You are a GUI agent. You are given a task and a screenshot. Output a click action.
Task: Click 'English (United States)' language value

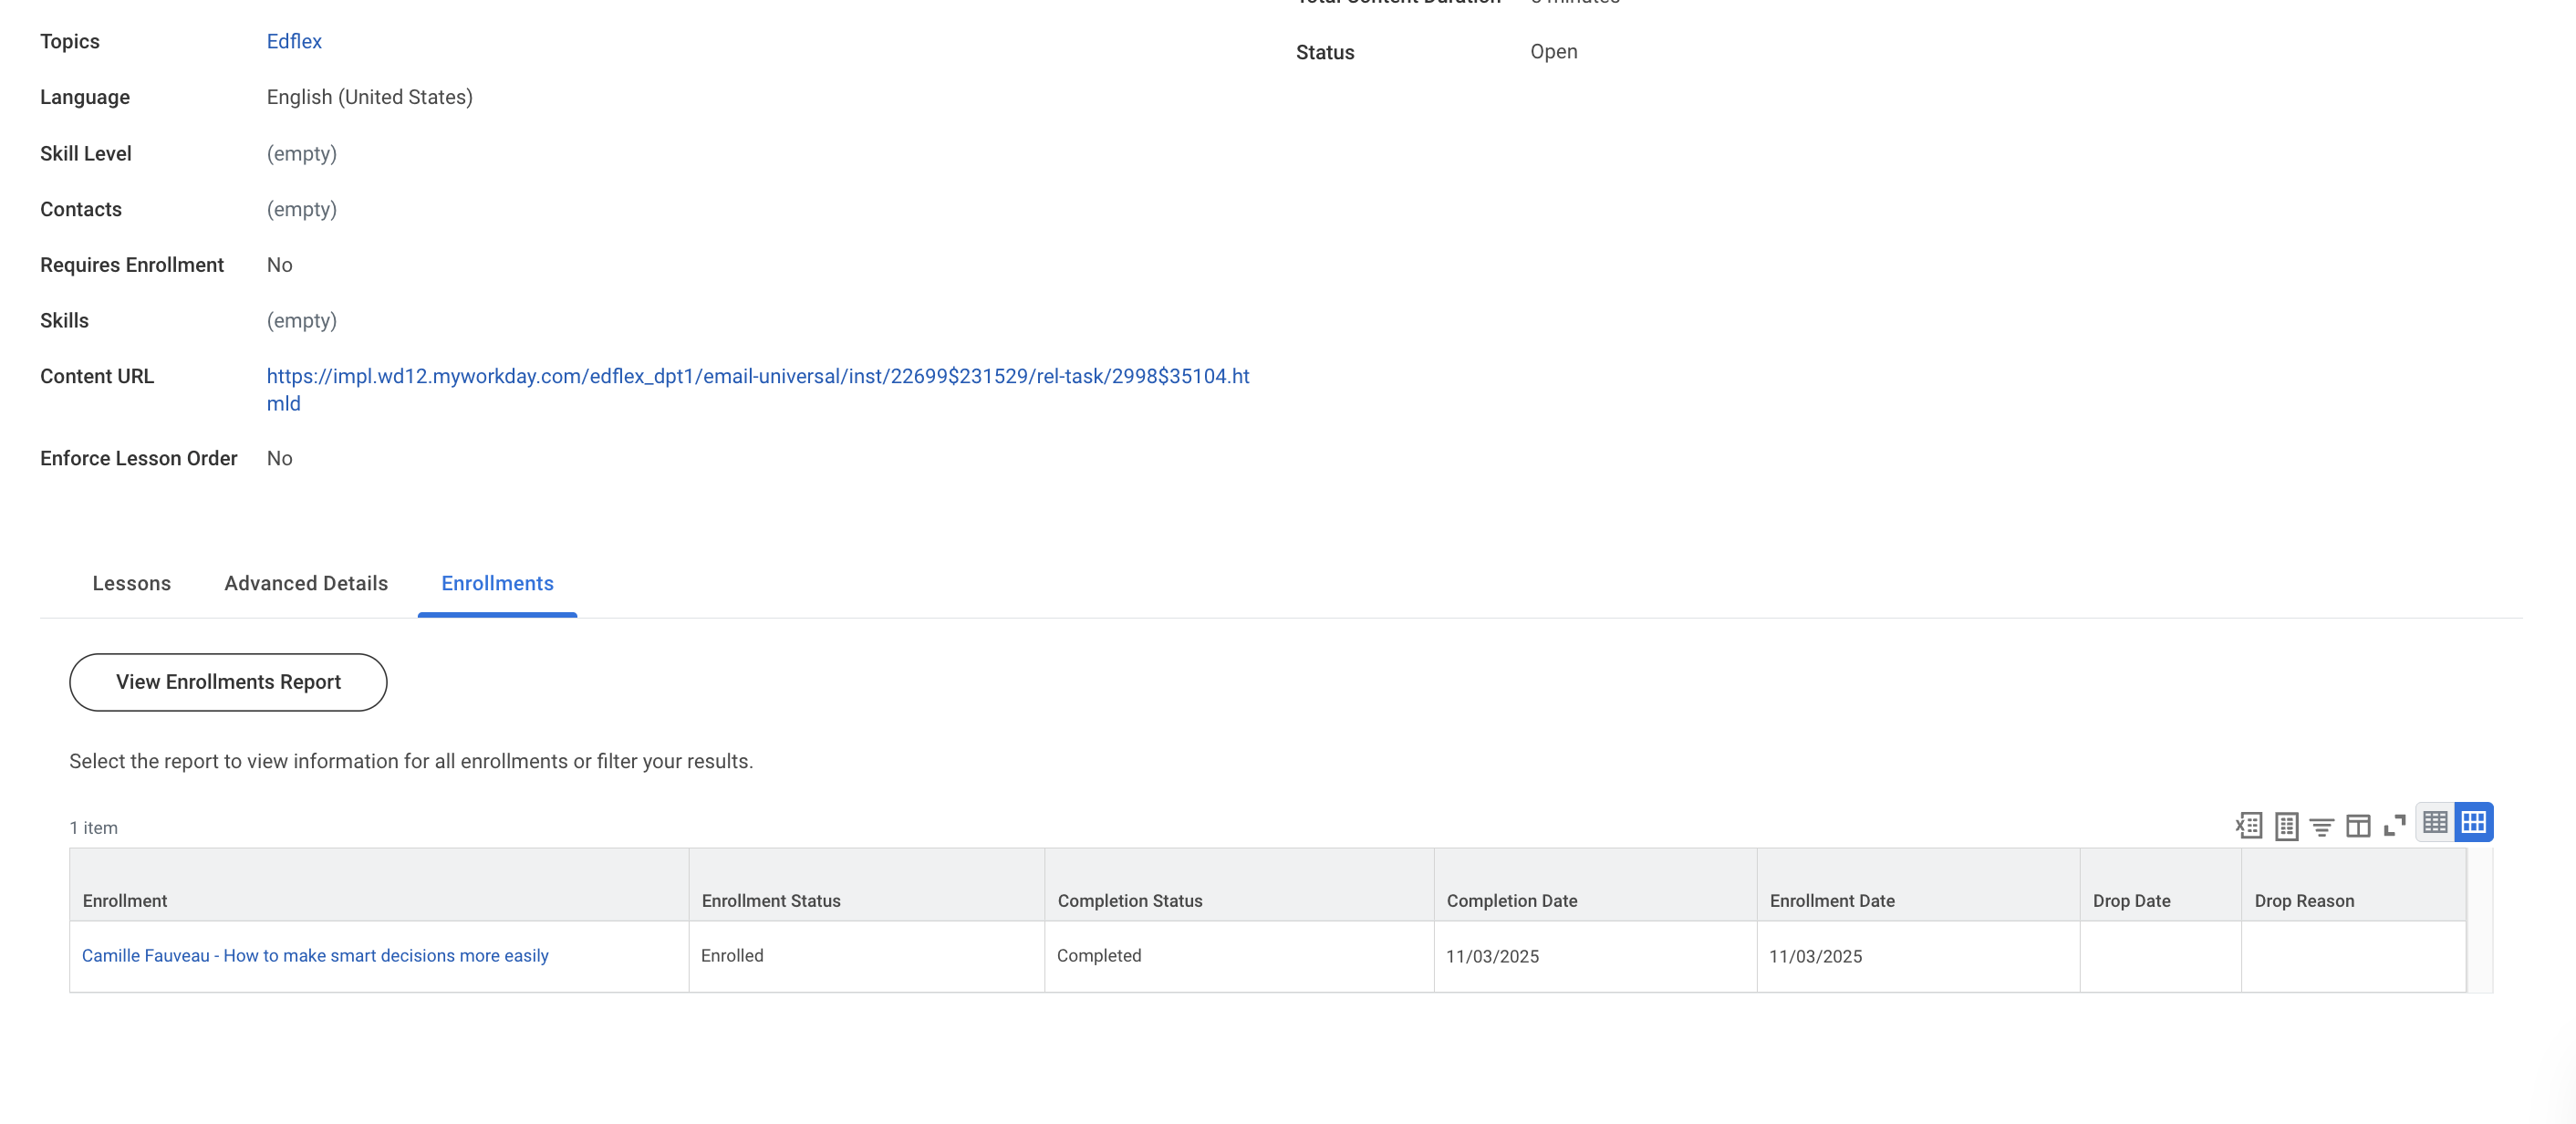tap(369, 97)
